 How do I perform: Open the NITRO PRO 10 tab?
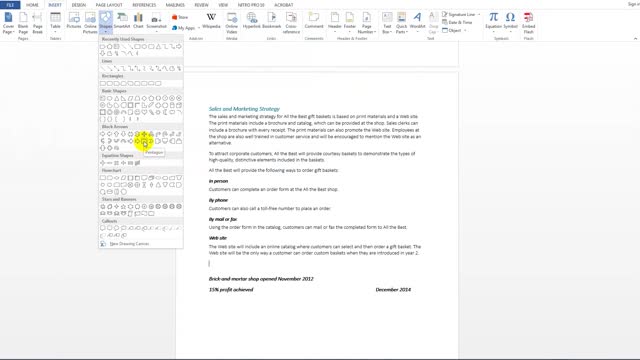point(251,5)
